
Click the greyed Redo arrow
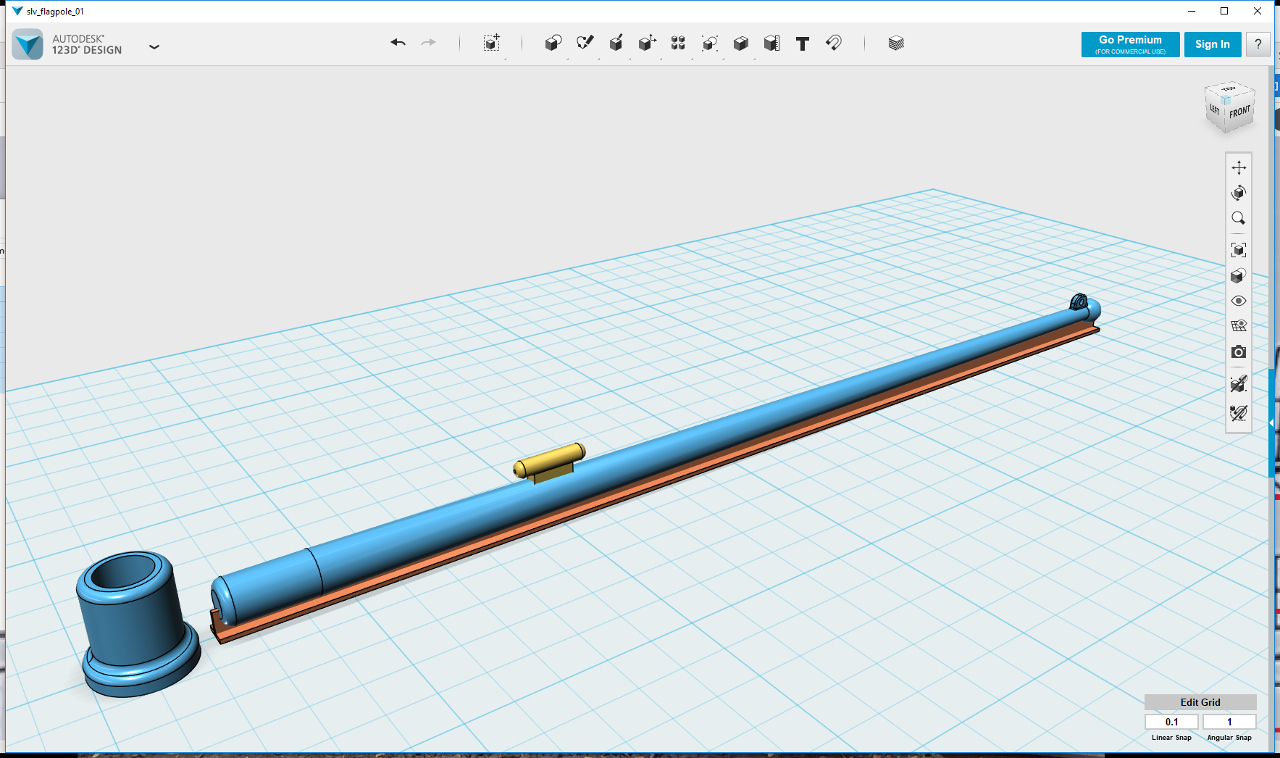point(429,43)
